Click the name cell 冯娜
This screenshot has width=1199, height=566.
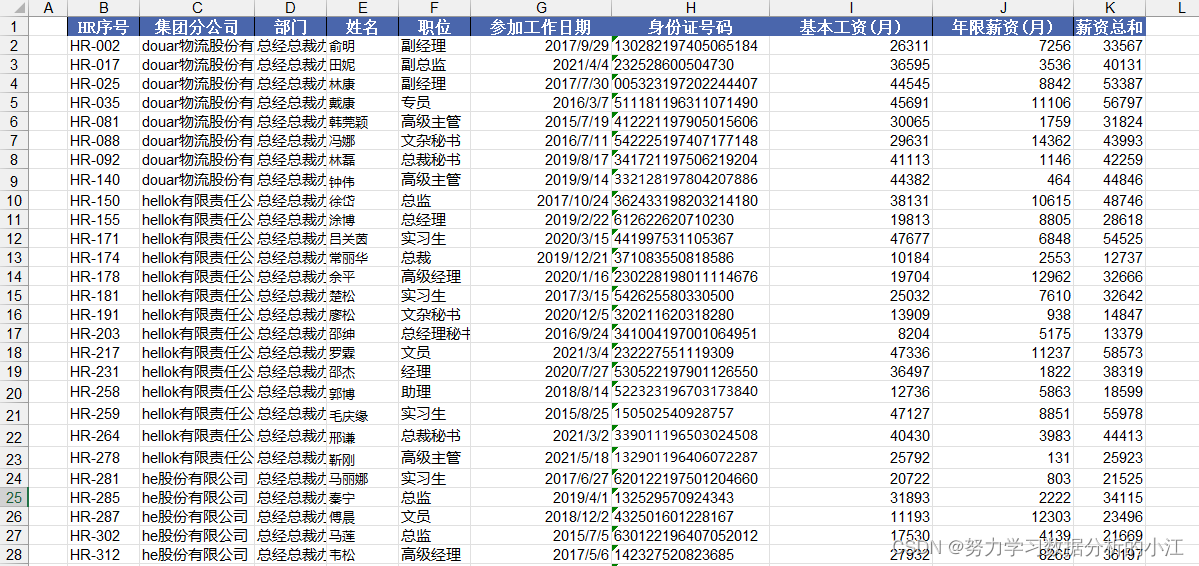(x=362, y=141)
